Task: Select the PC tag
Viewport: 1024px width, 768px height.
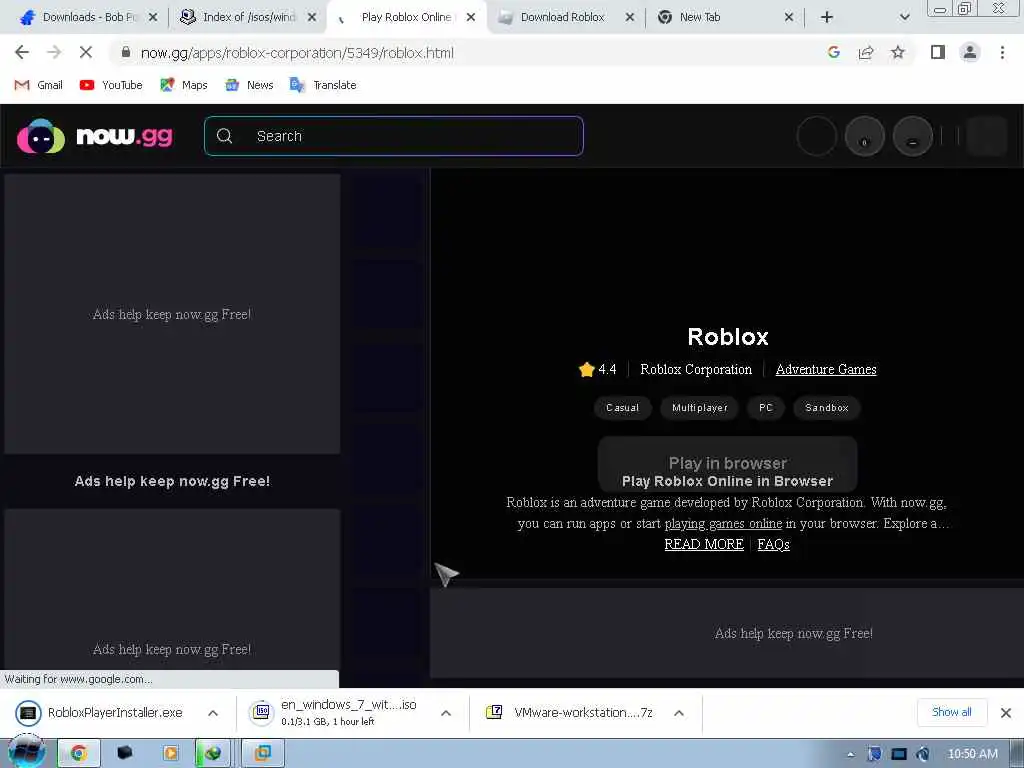Action: (766, 408)
